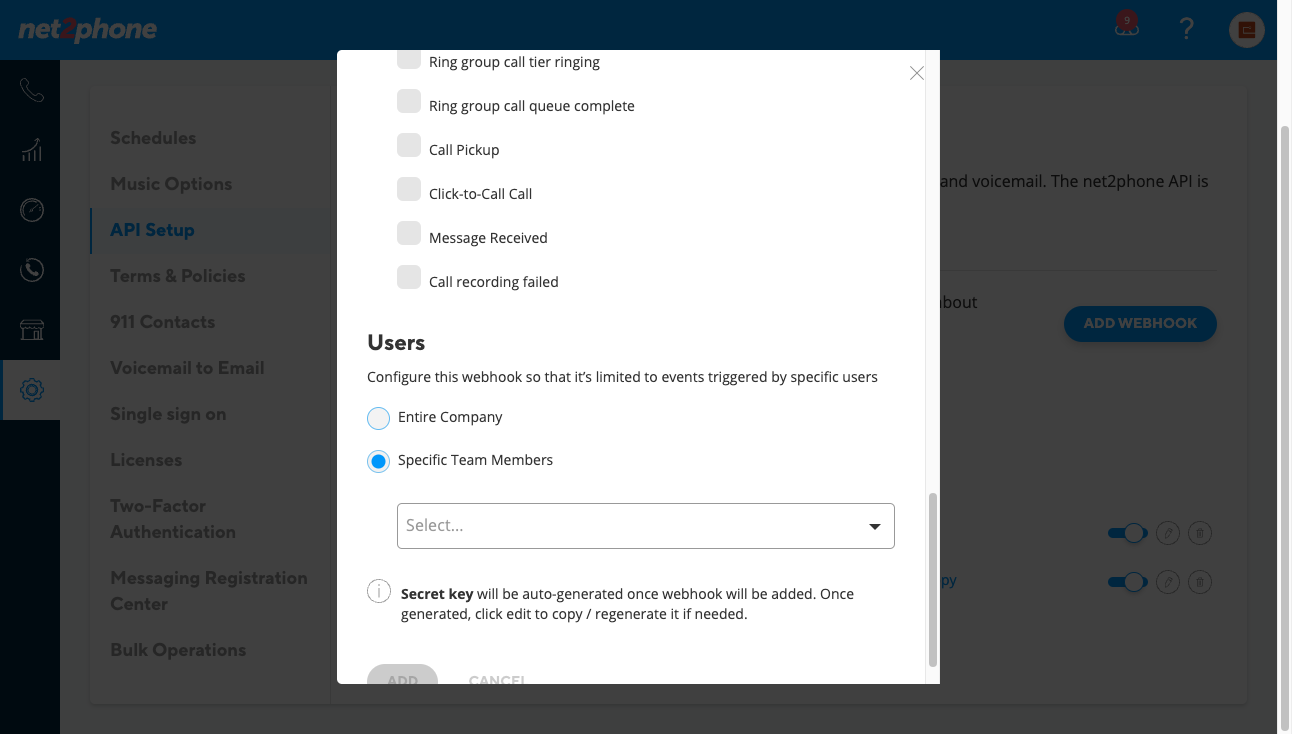
Task: Go to the Schedules settings section
Action: coord(153,138)
